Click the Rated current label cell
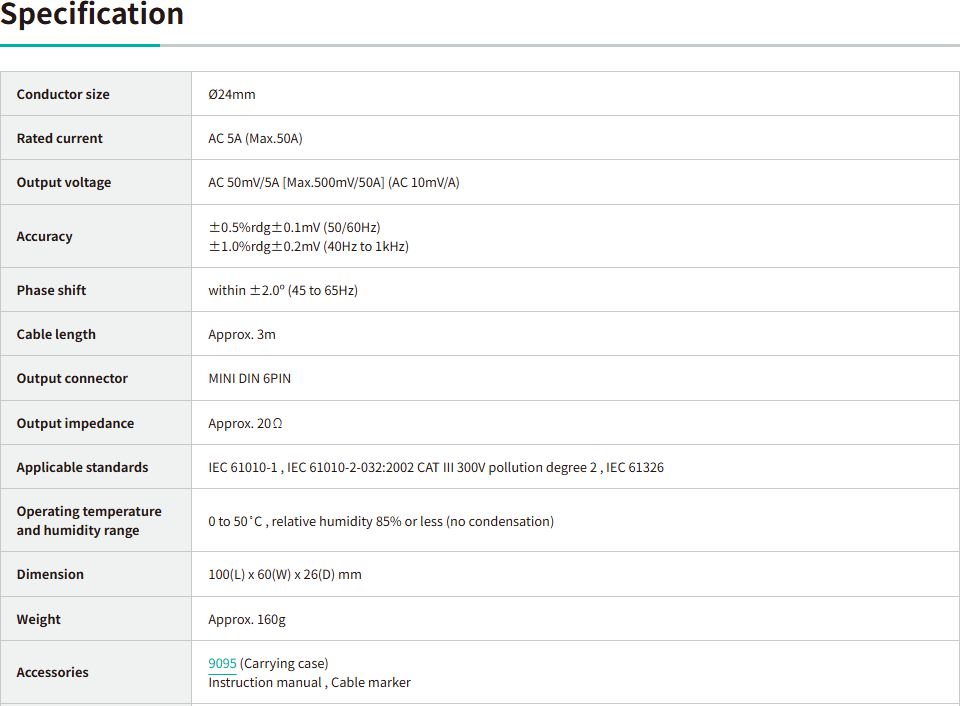 [x=59, y=138]
